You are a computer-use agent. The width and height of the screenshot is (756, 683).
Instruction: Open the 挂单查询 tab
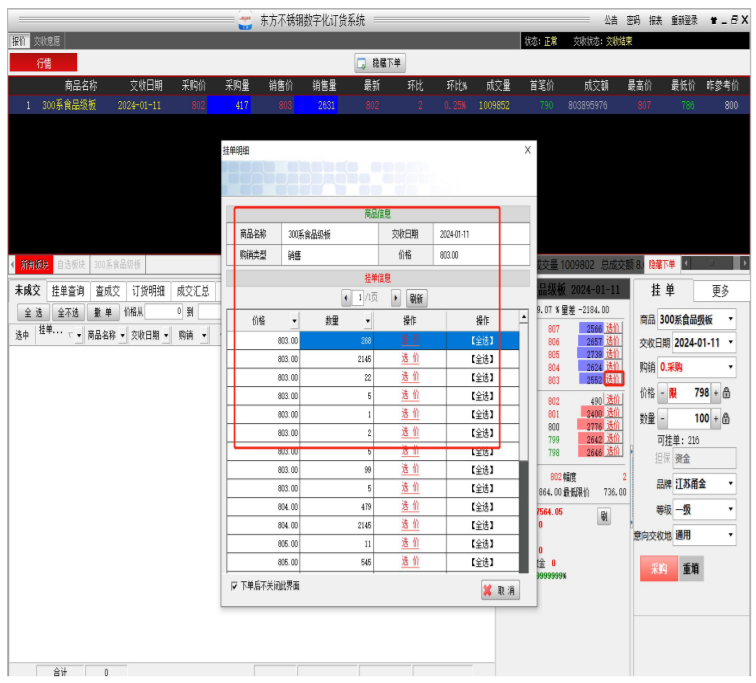pyautogui.click(x=67, y=291)
